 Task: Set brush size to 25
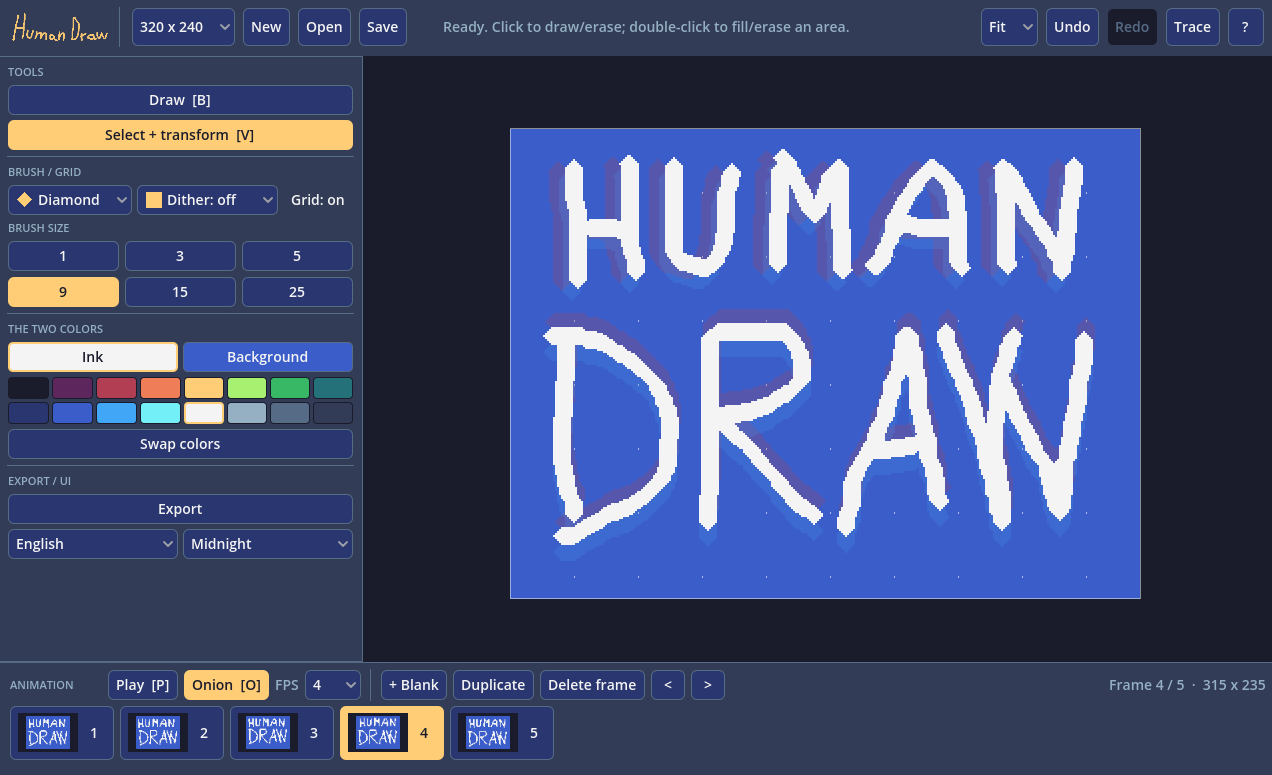(x=297, y=292)
